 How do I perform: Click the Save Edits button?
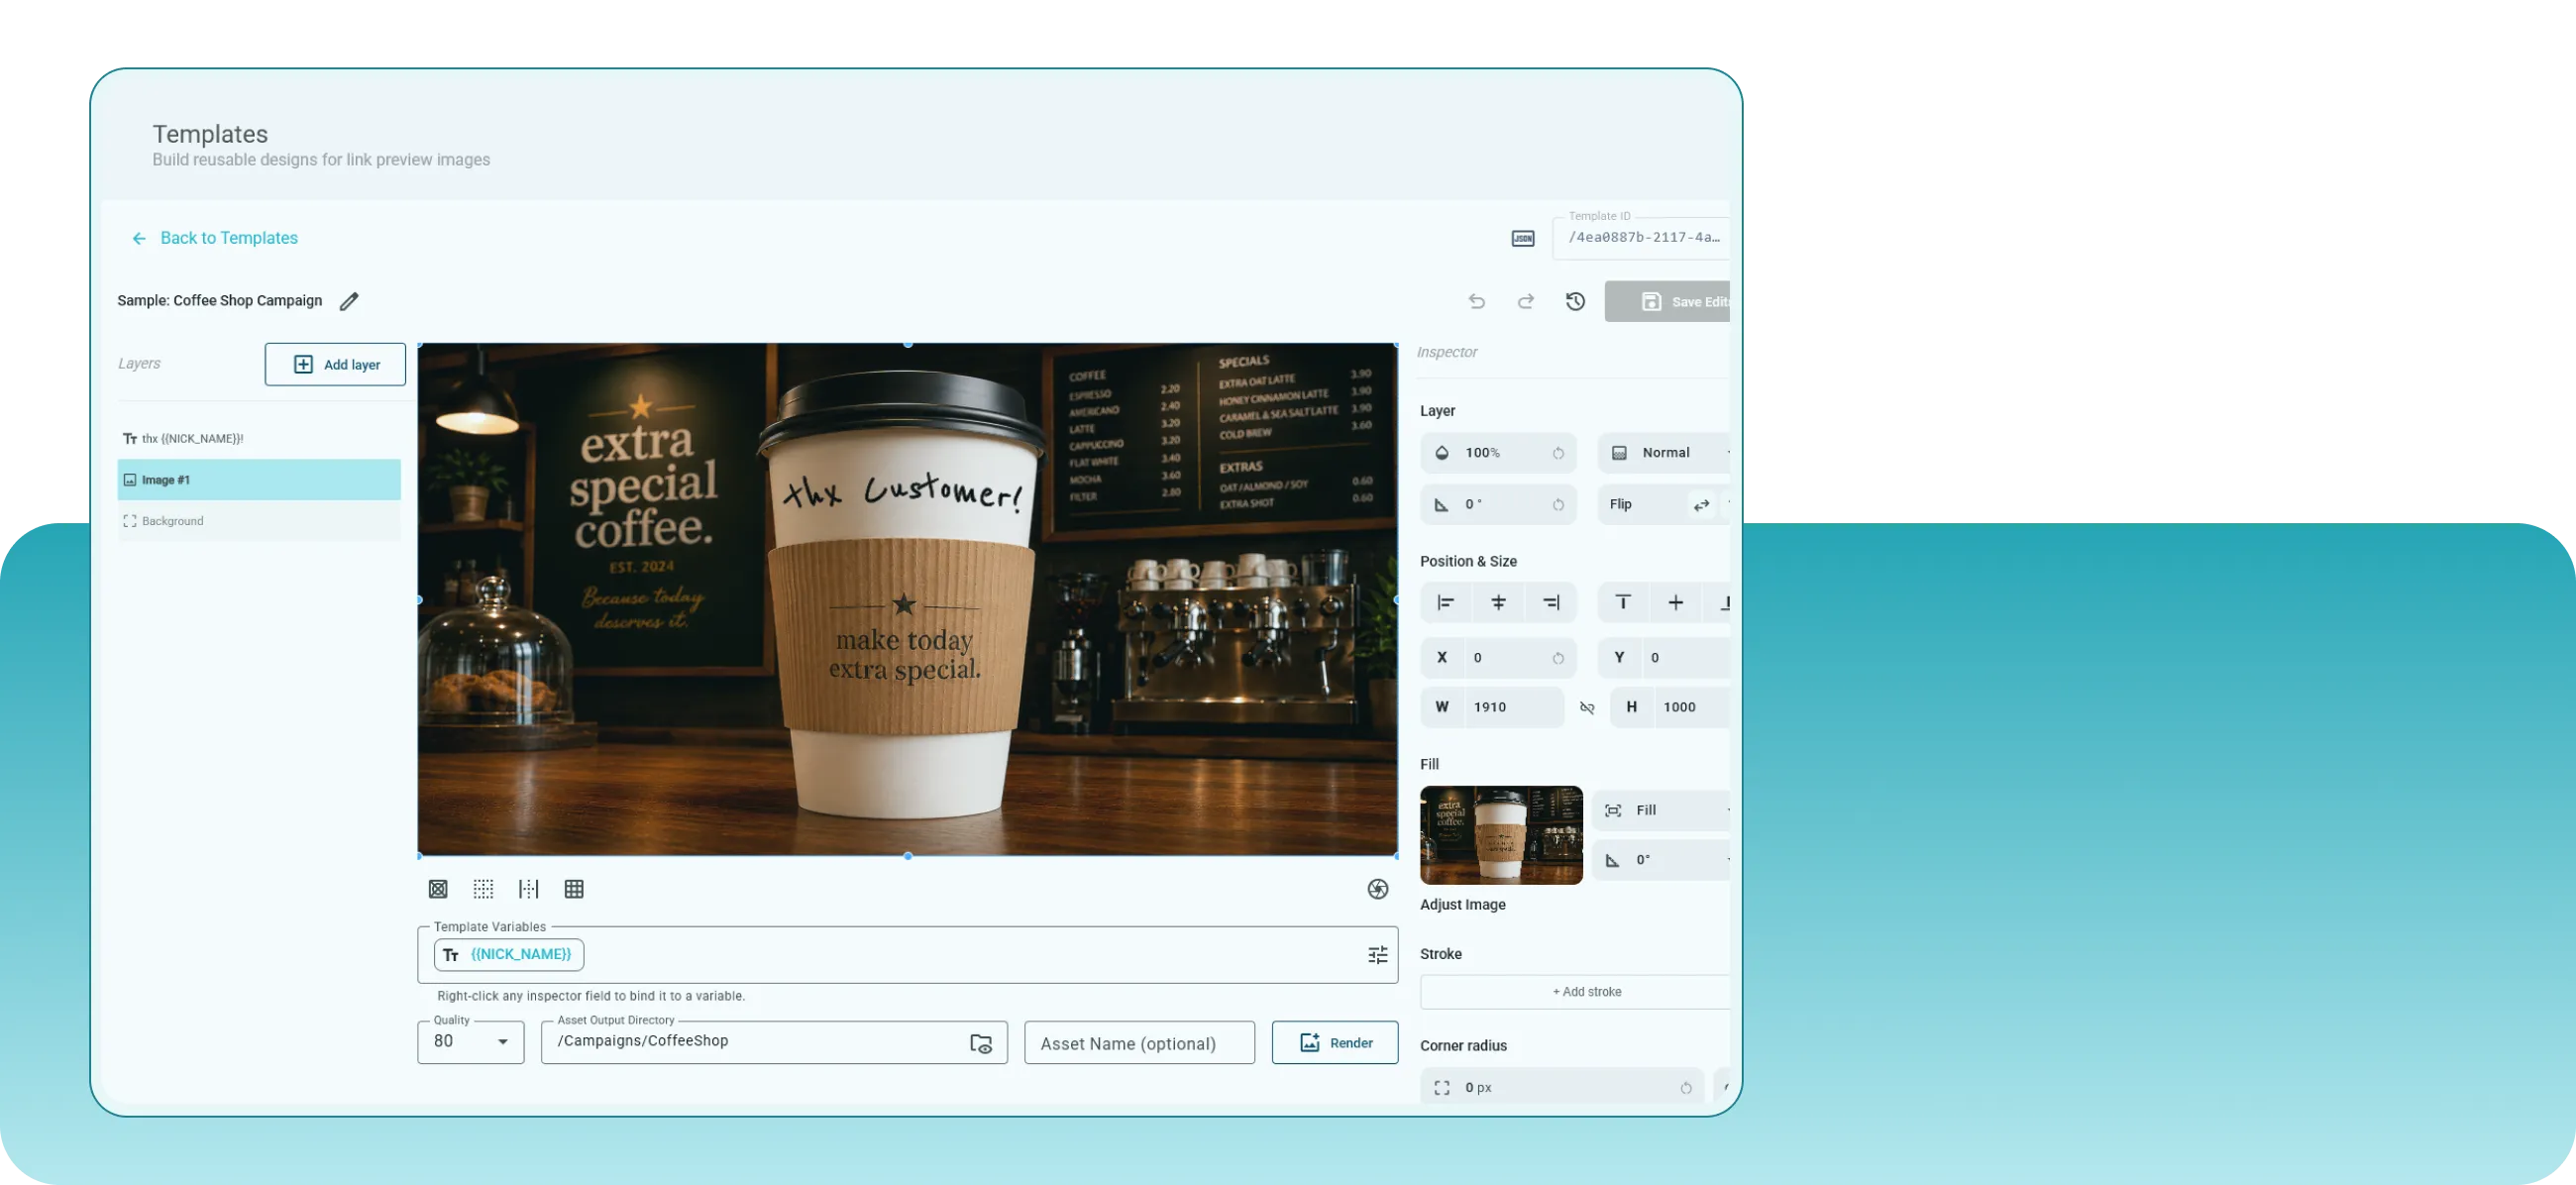point(1667,301)
